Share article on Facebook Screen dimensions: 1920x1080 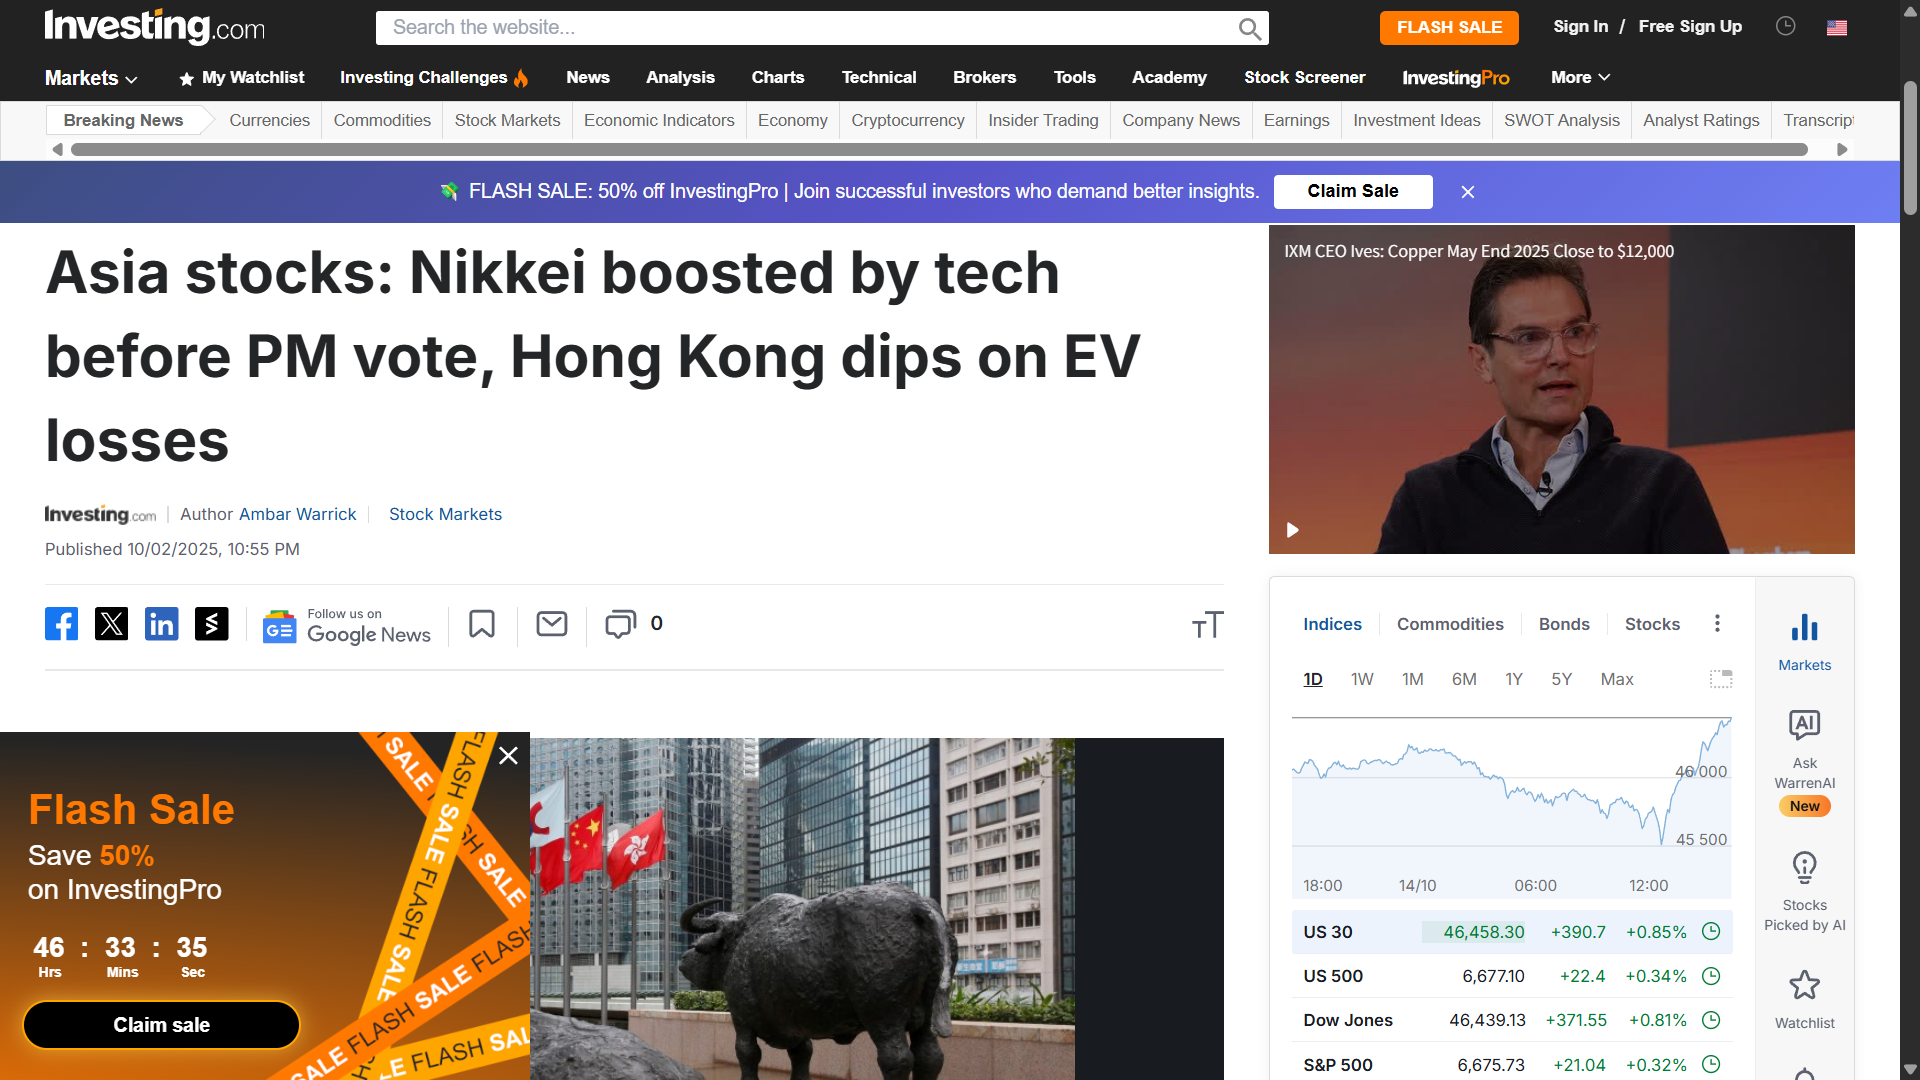[x=61, y=624]
